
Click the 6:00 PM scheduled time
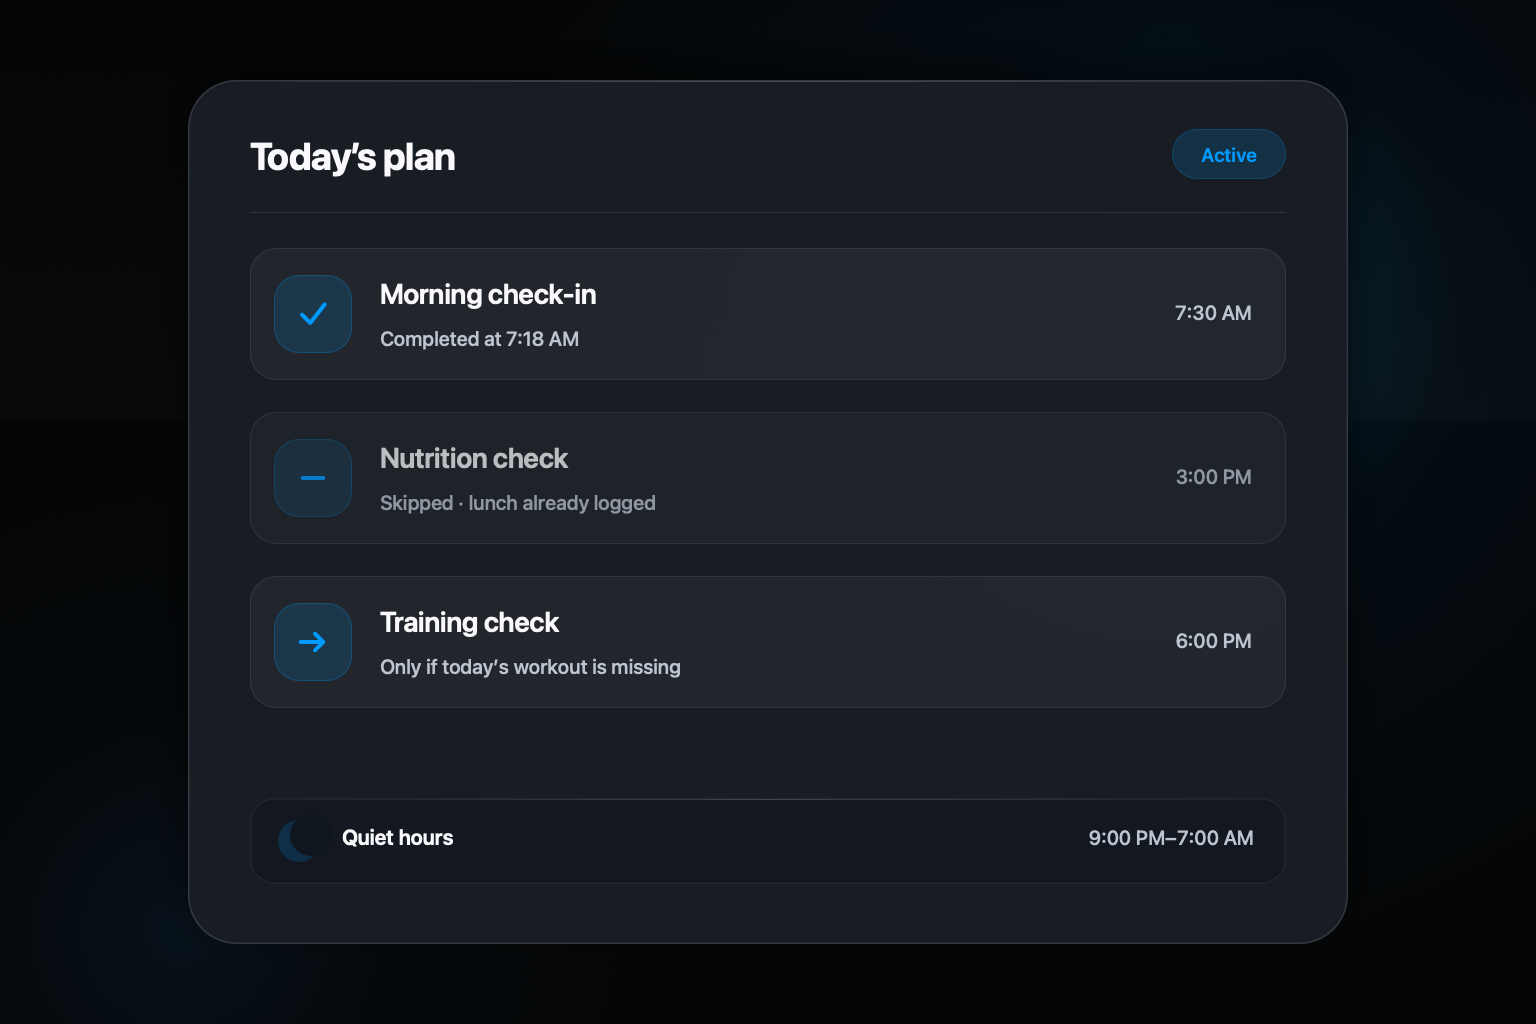1213,641
